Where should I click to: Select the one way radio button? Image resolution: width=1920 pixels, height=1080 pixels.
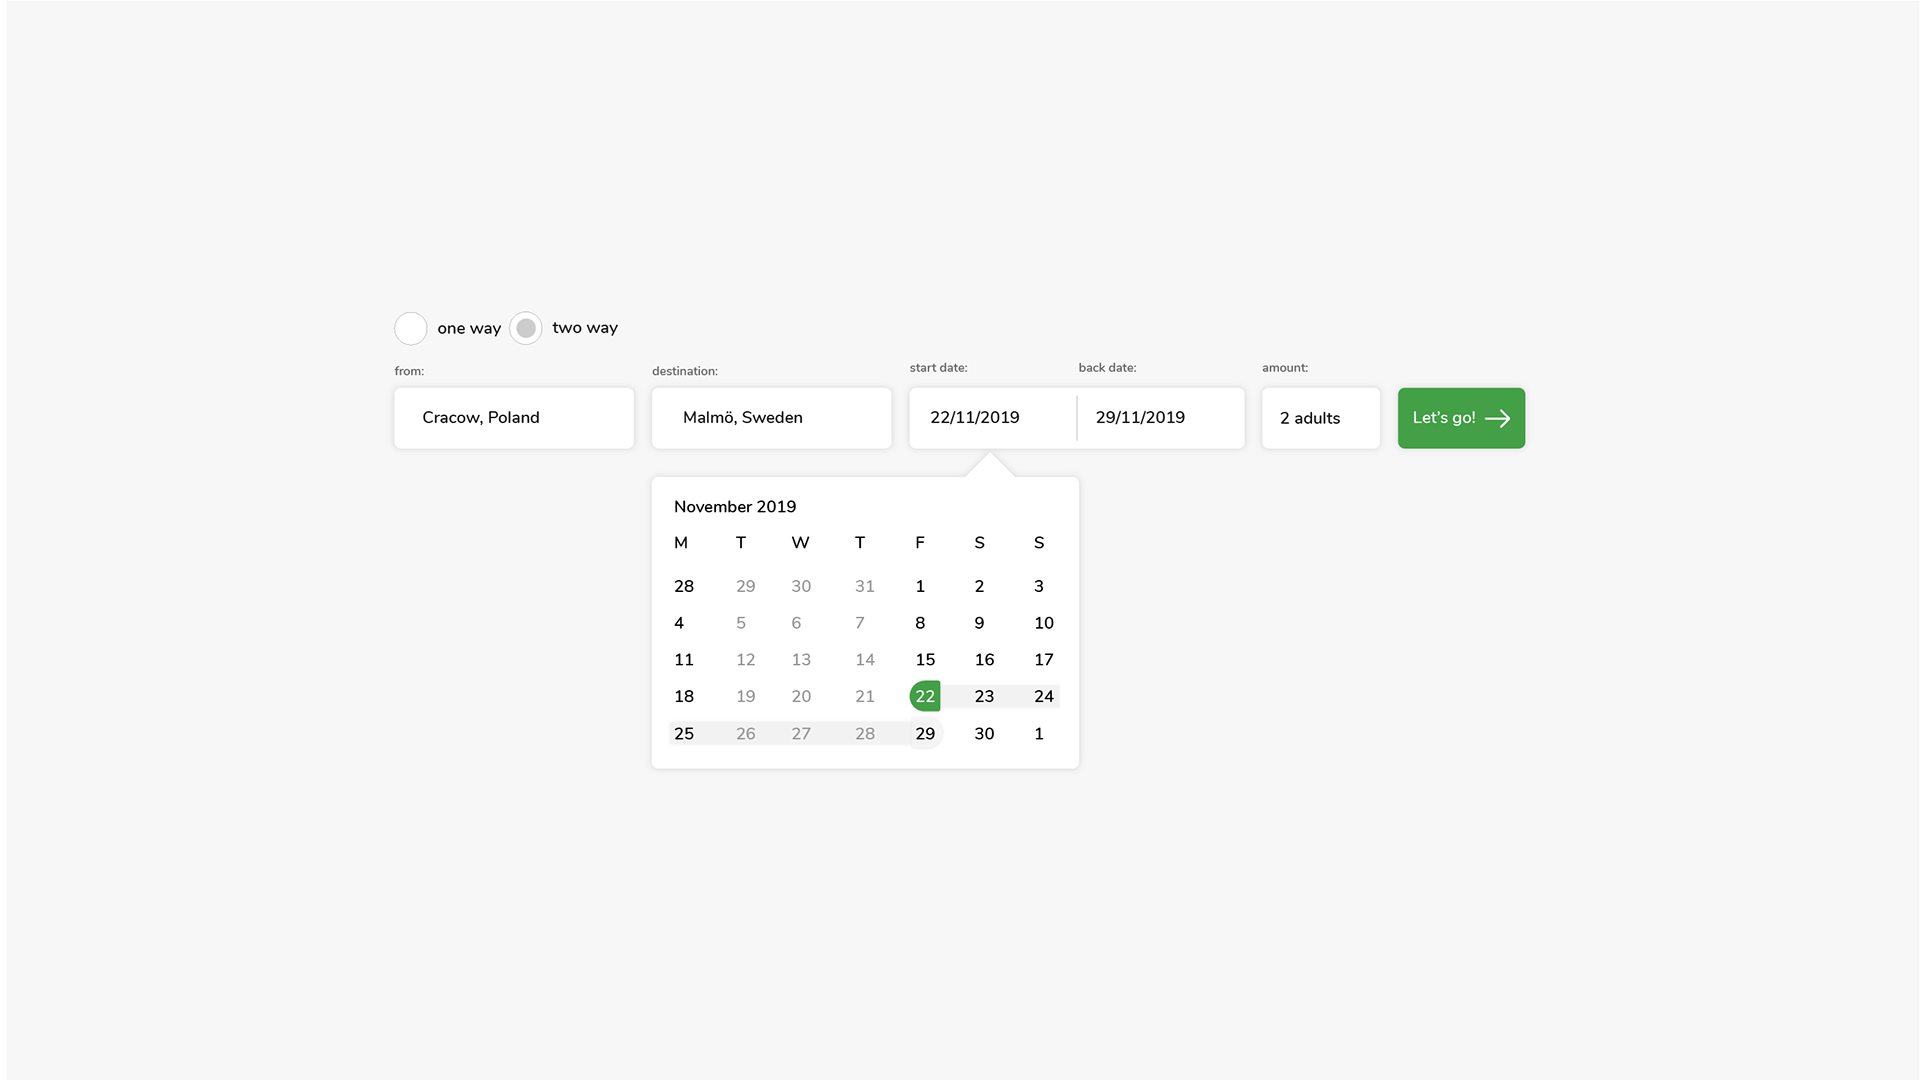tap(410, 328)
